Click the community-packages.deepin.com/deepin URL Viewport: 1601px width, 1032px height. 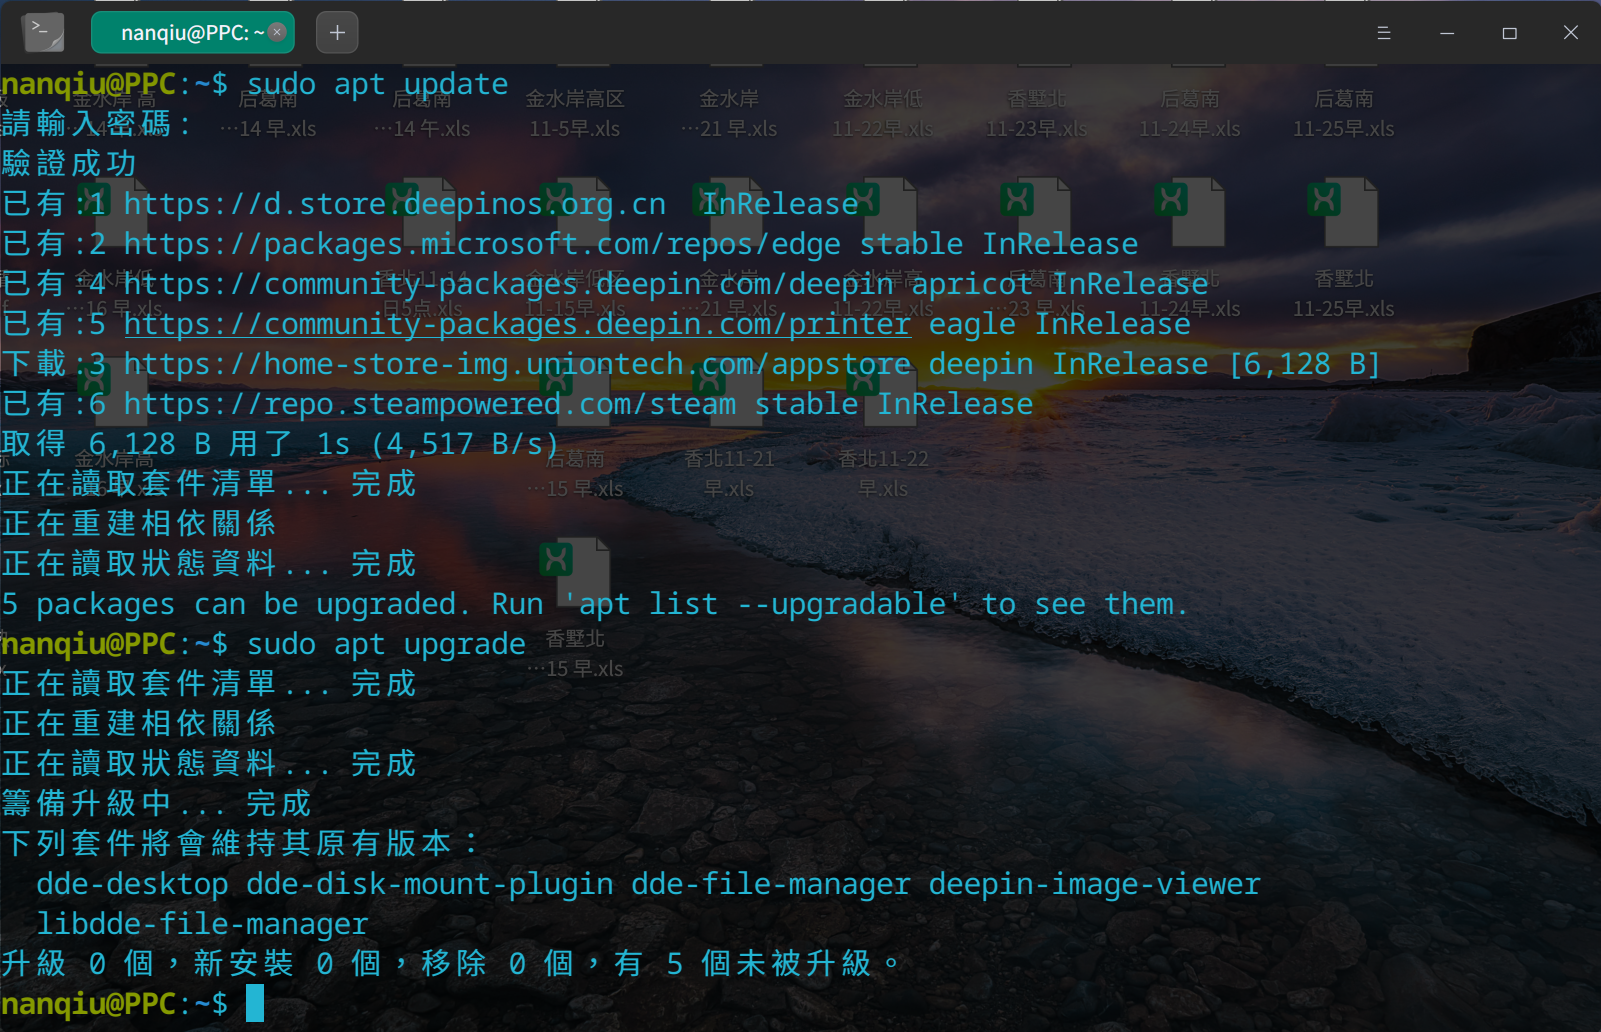click(509, 284)
